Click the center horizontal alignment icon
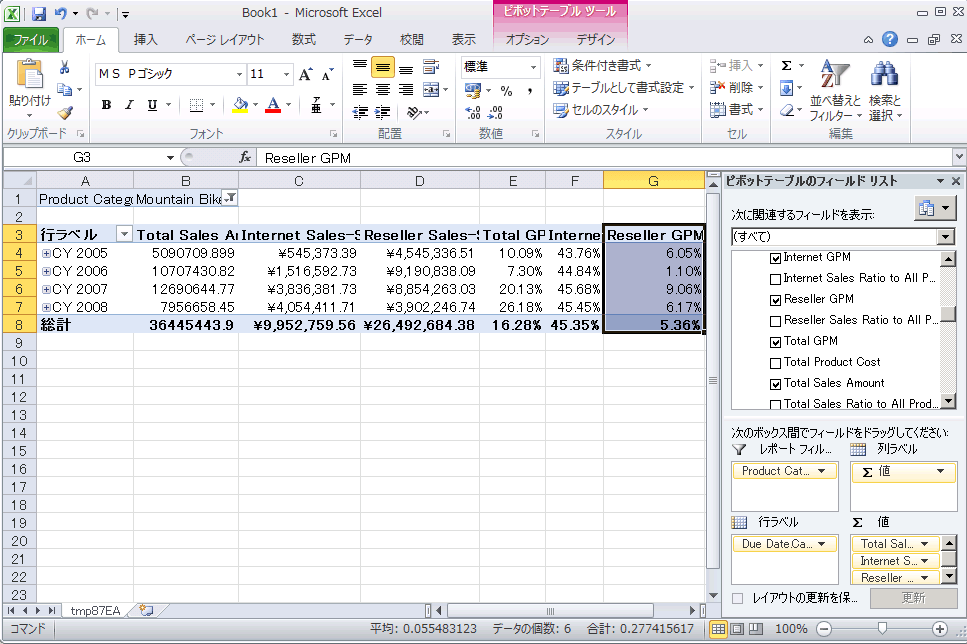967x644 pixels. coord(382,90)
